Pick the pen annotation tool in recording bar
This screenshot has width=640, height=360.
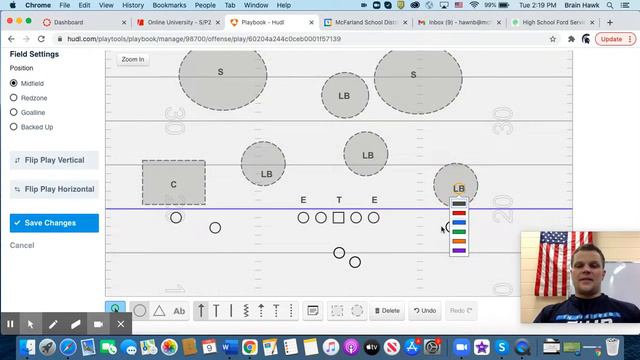(53, 324)
